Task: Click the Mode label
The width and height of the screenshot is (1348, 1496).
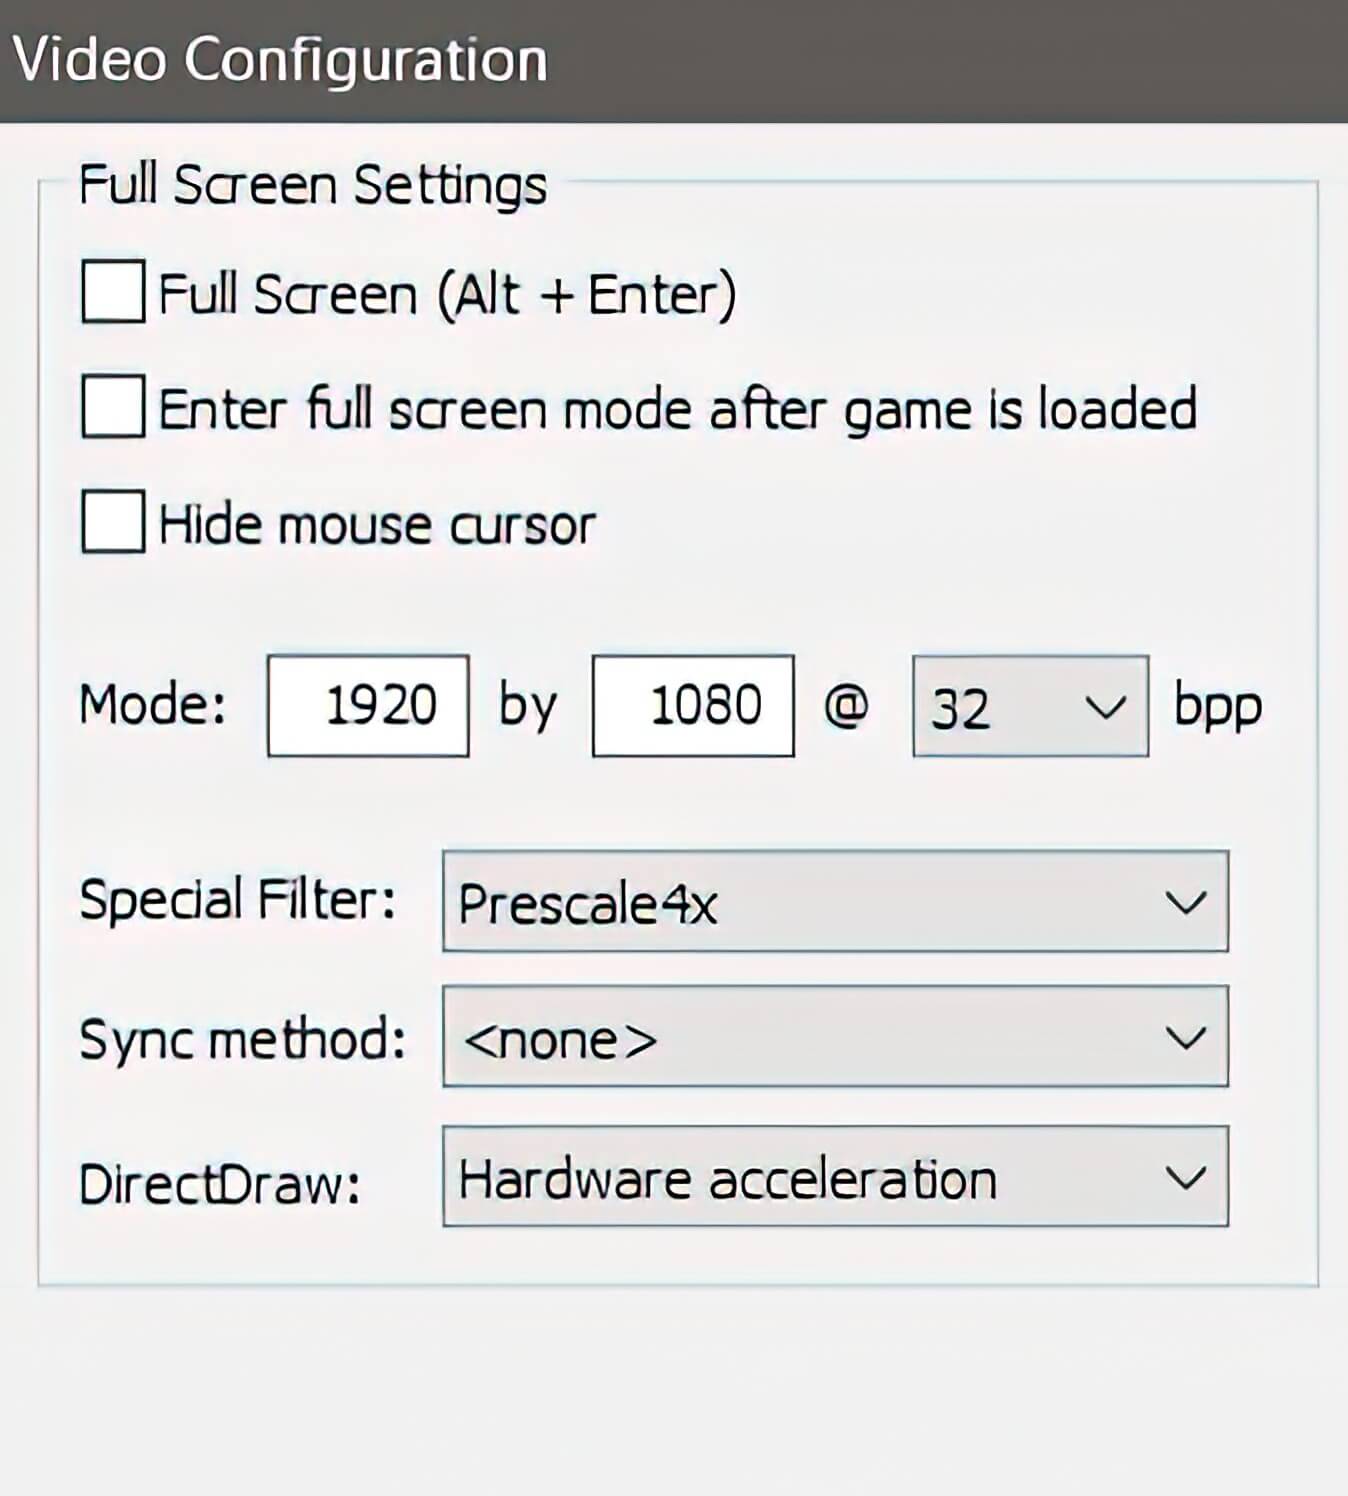Action: 153,705
